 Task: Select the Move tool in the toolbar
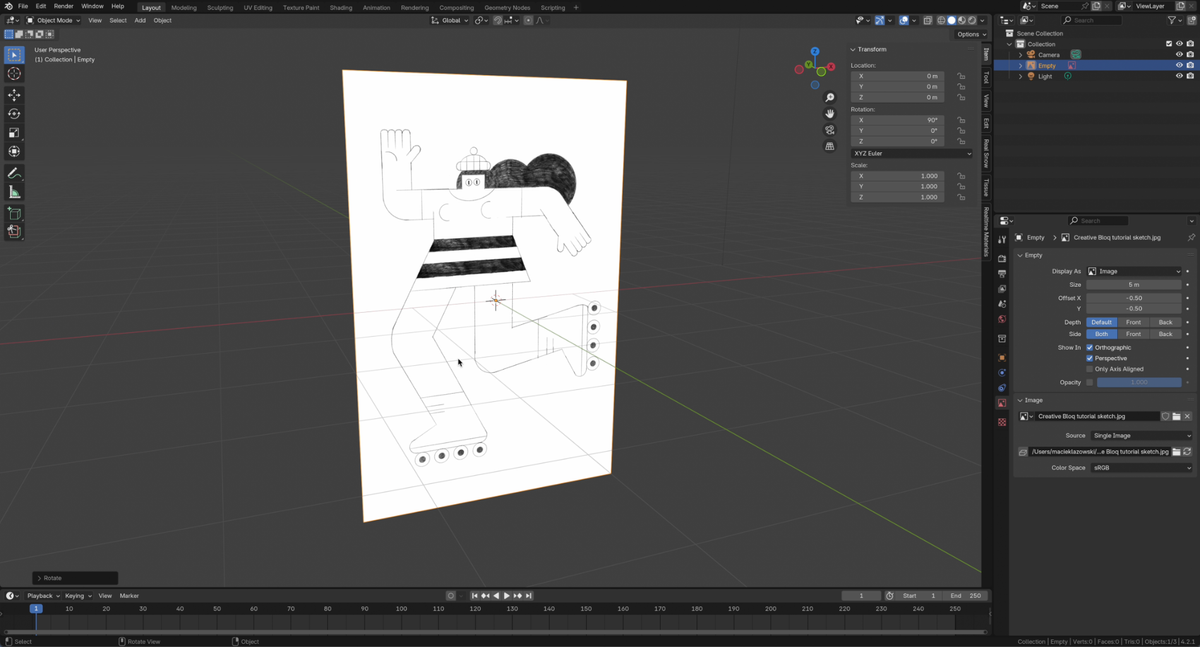click(14, 97)
